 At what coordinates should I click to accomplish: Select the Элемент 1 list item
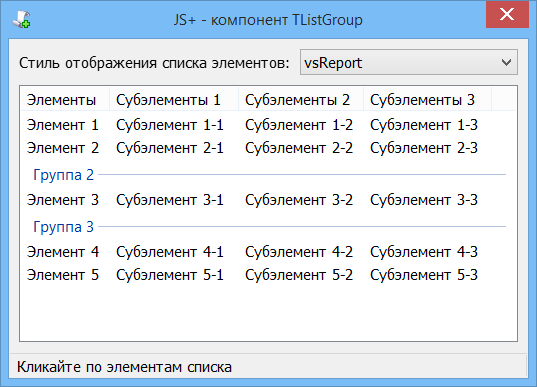coord(63,125)
